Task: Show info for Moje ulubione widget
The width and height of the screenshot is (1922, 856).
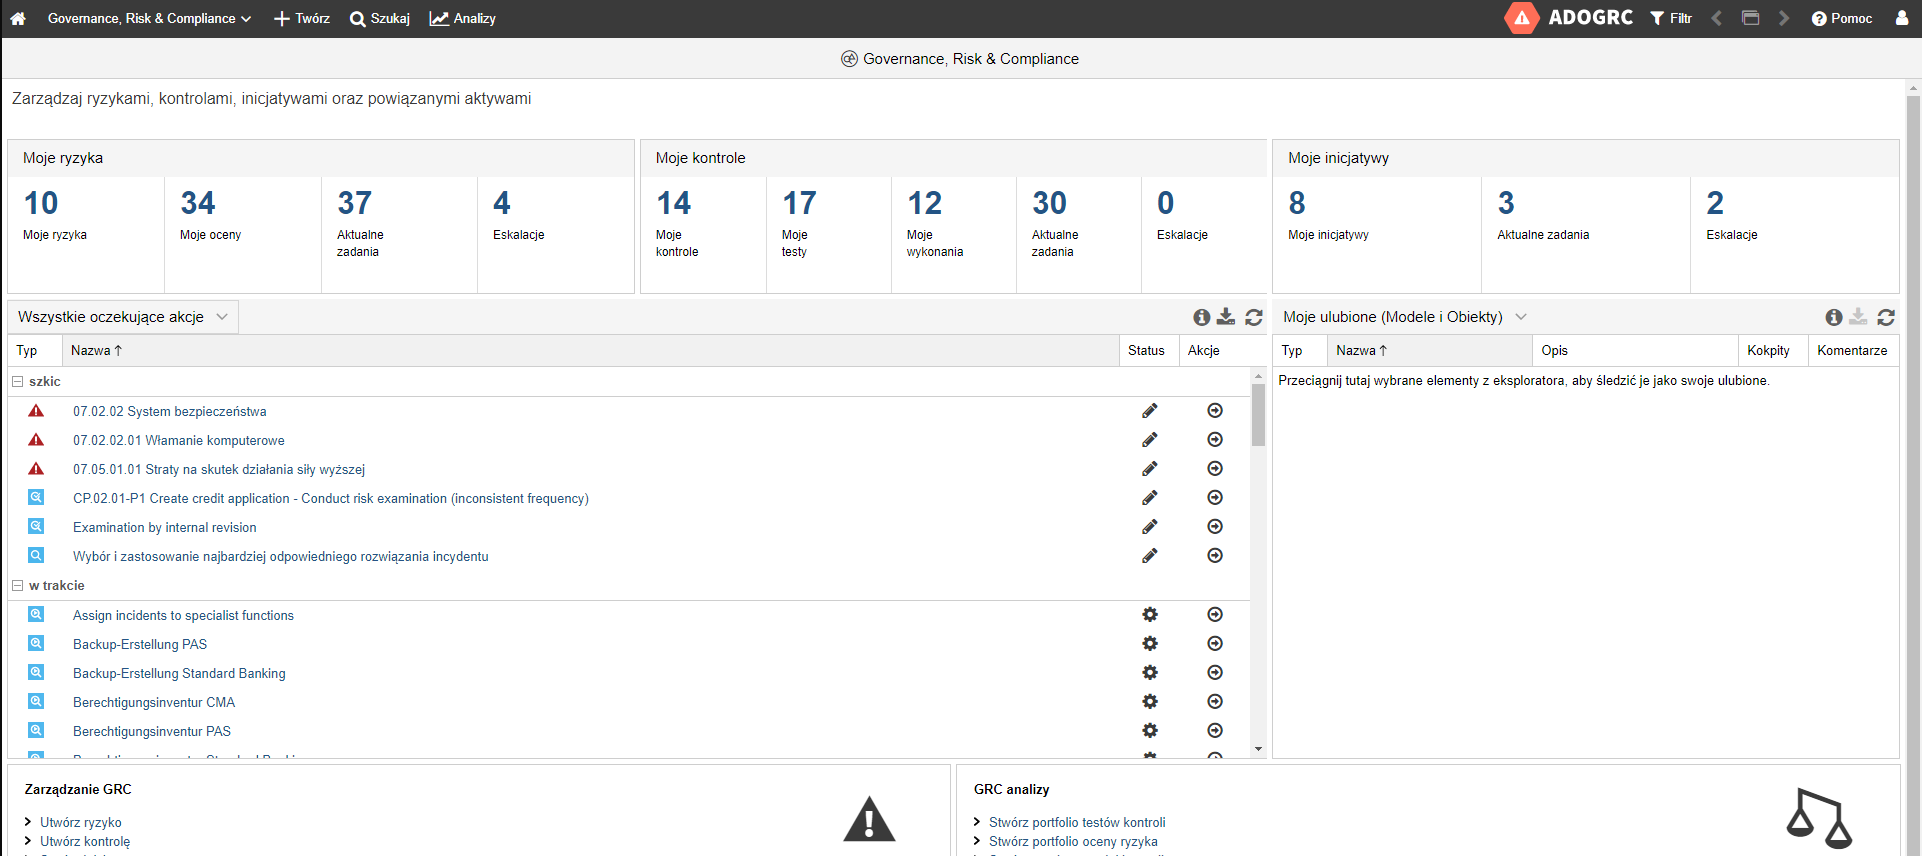Action: tap(1833, 317)
